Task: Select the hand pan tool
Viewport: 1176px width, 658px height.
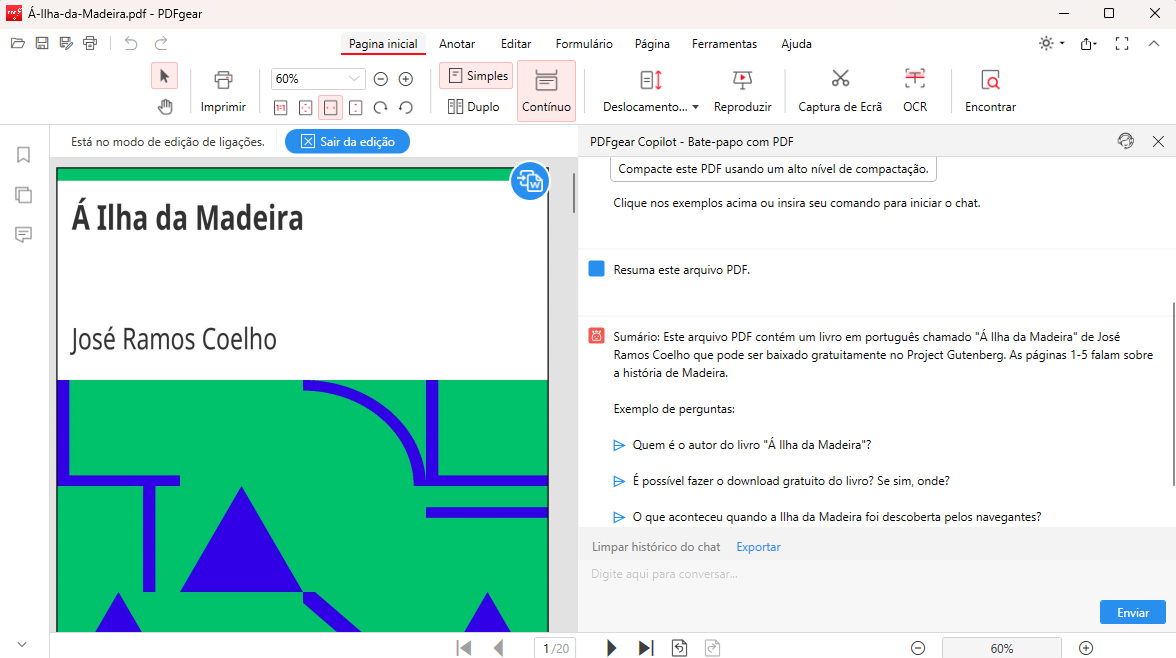Action: point(165,107)
